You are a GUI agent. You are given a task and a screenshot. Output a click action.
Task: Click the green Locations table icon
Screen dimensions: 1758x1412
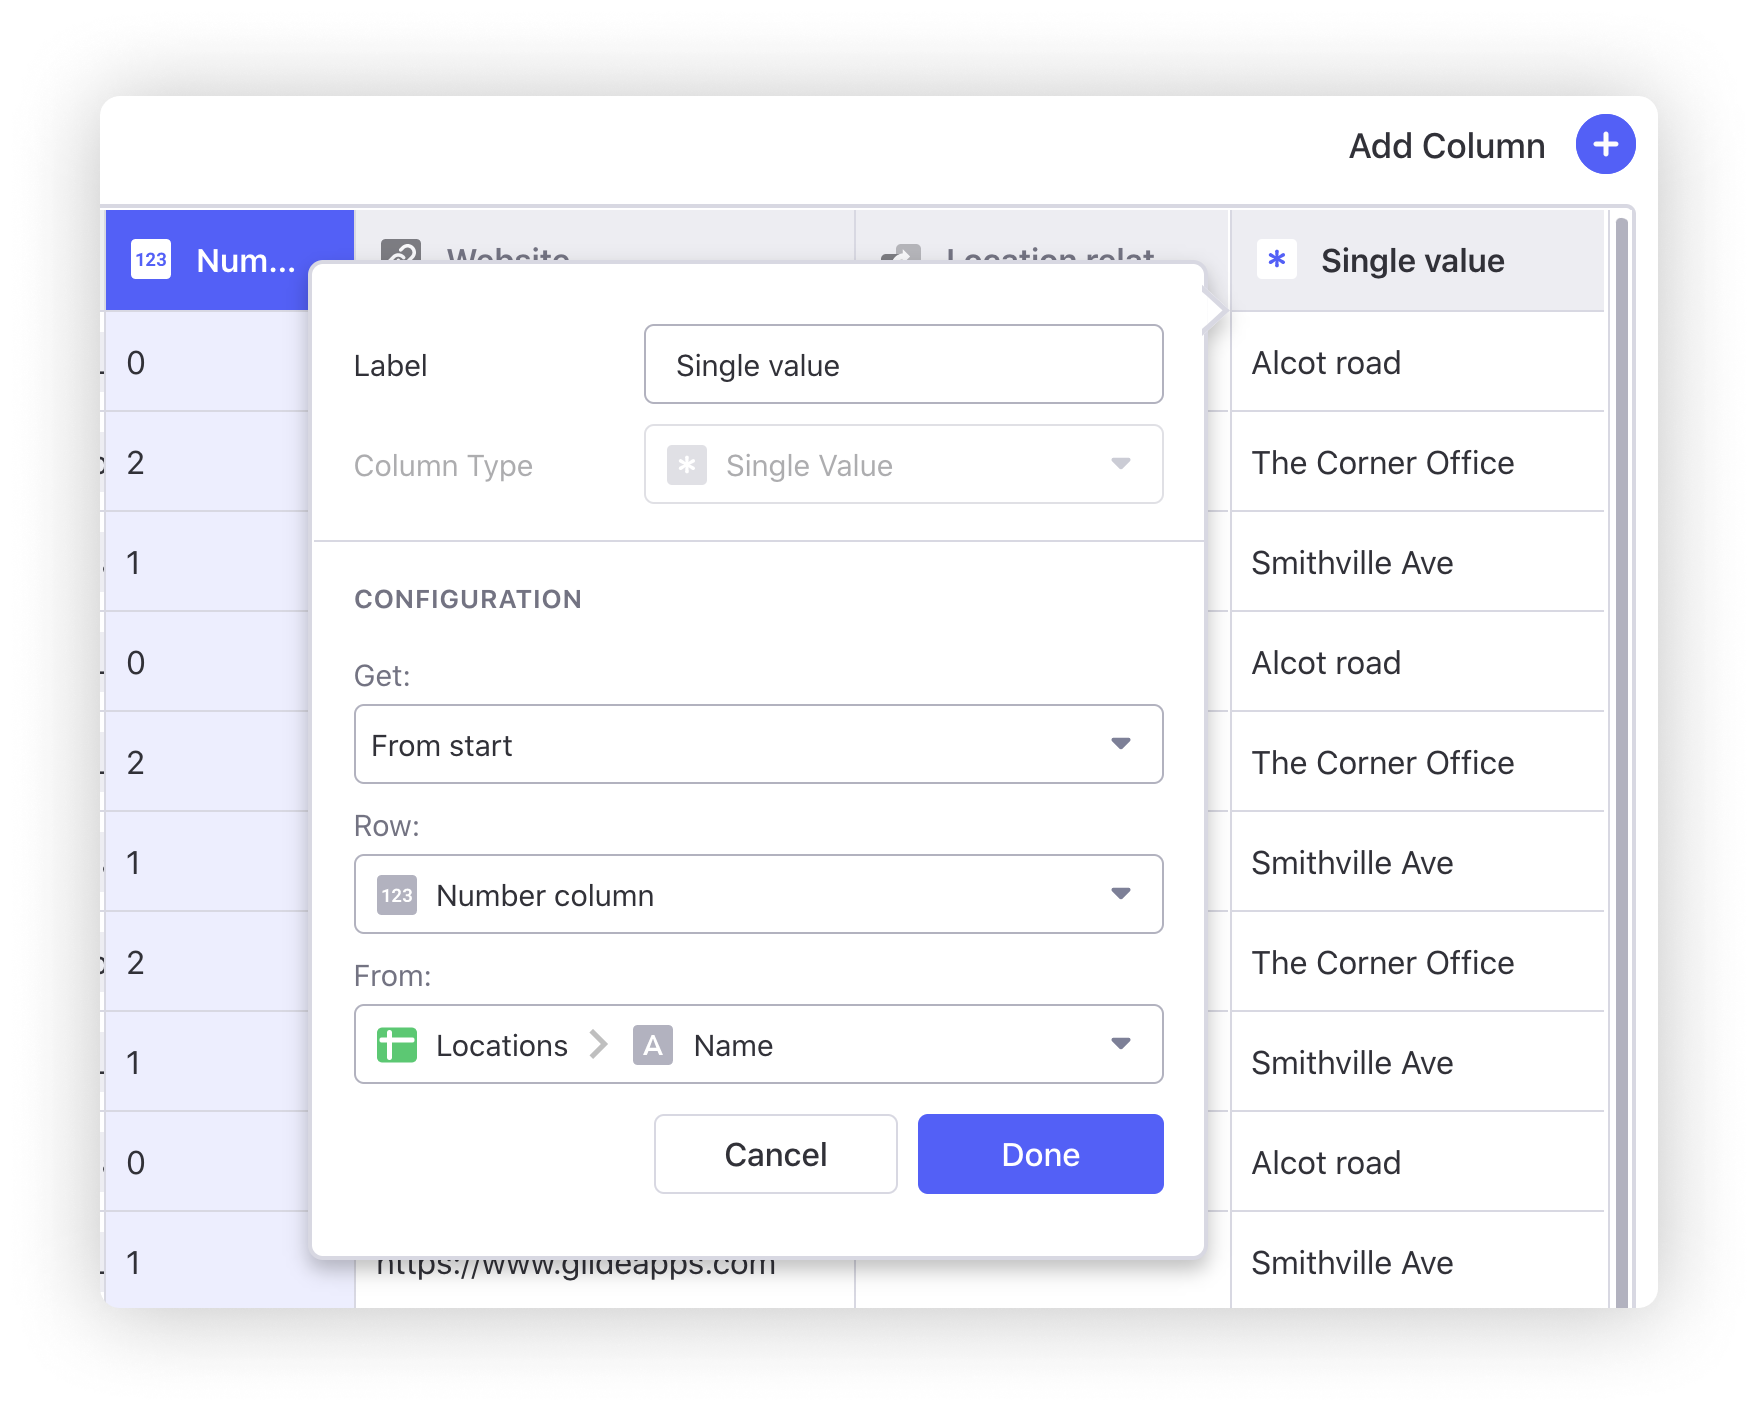pos(397,1045)
